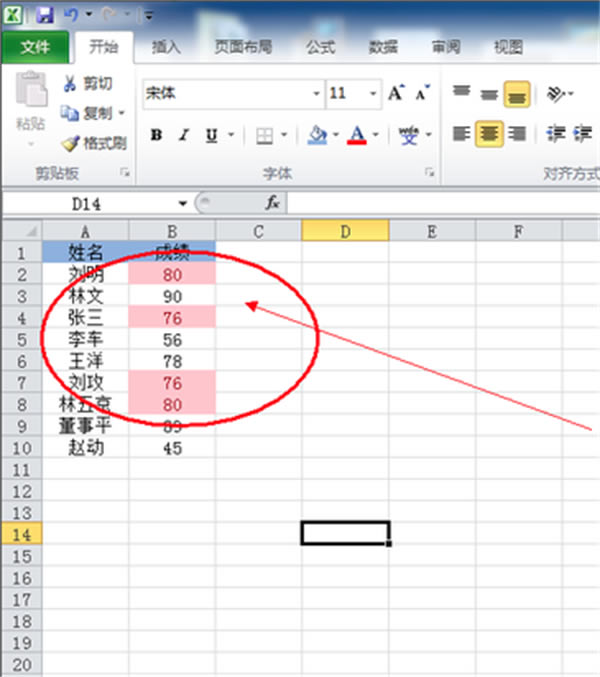Select row 14 header
Image resolution: width=600 pixels, height=677 pixels.
22,535
